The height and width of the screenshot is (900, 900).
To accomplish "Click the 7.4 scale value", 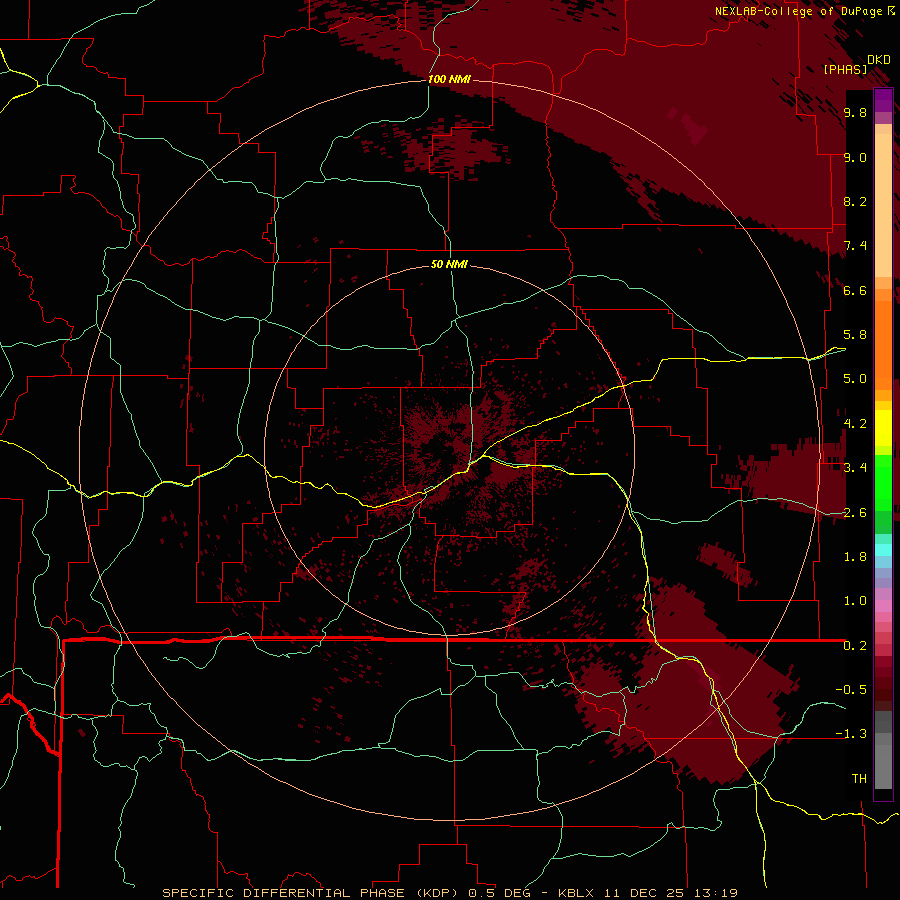I will [x=855, y=246].
